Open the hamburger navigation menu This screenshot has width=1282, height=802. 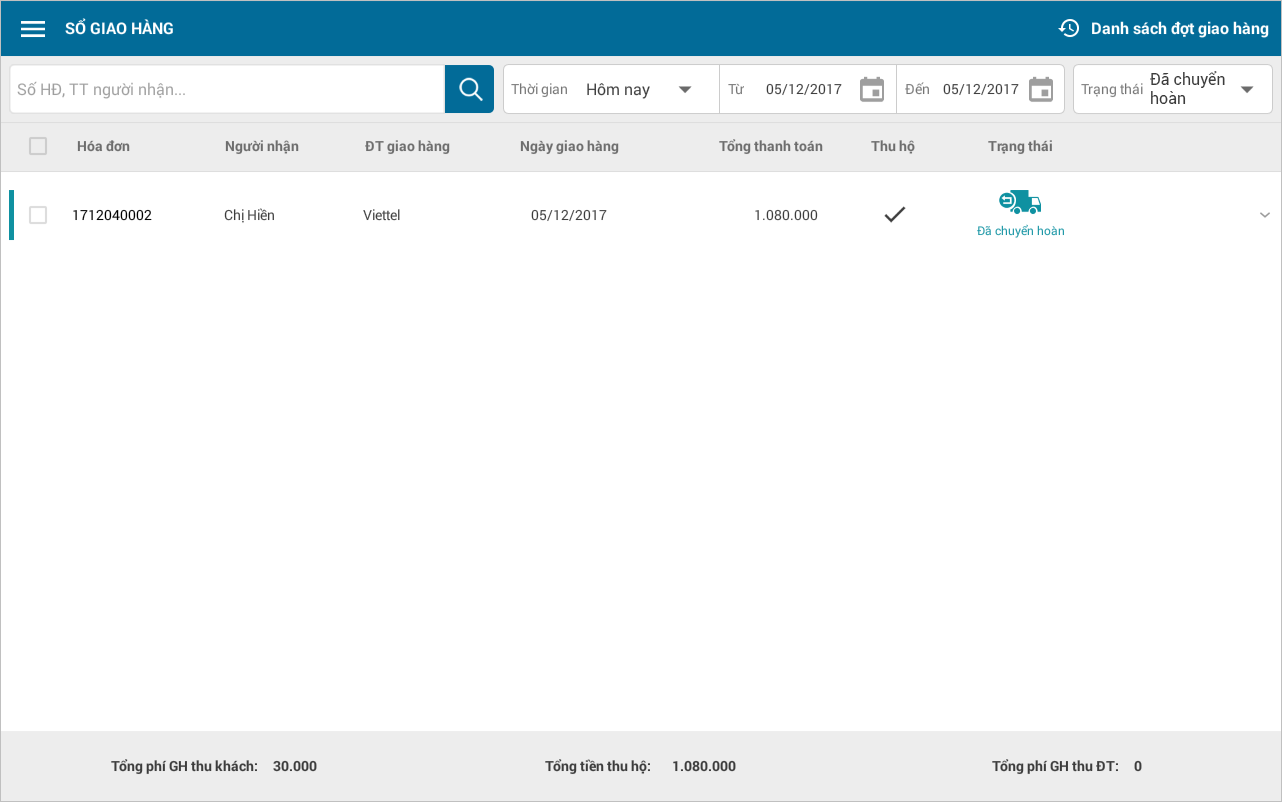pos(33,29)
